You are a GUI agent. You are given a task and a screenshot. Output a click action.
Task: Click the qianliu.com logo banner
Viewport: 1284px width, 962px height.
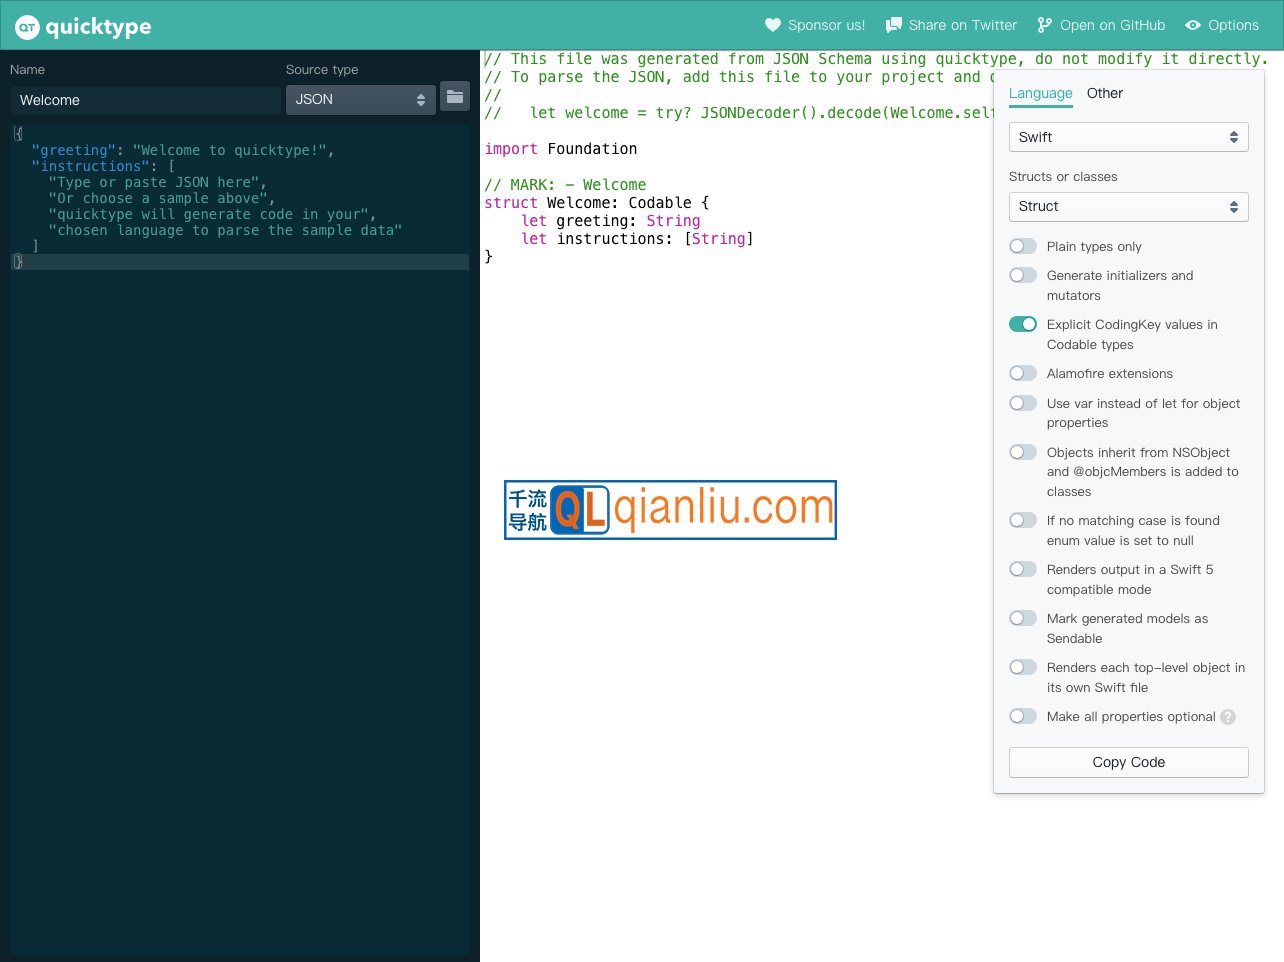coord(670,510)
